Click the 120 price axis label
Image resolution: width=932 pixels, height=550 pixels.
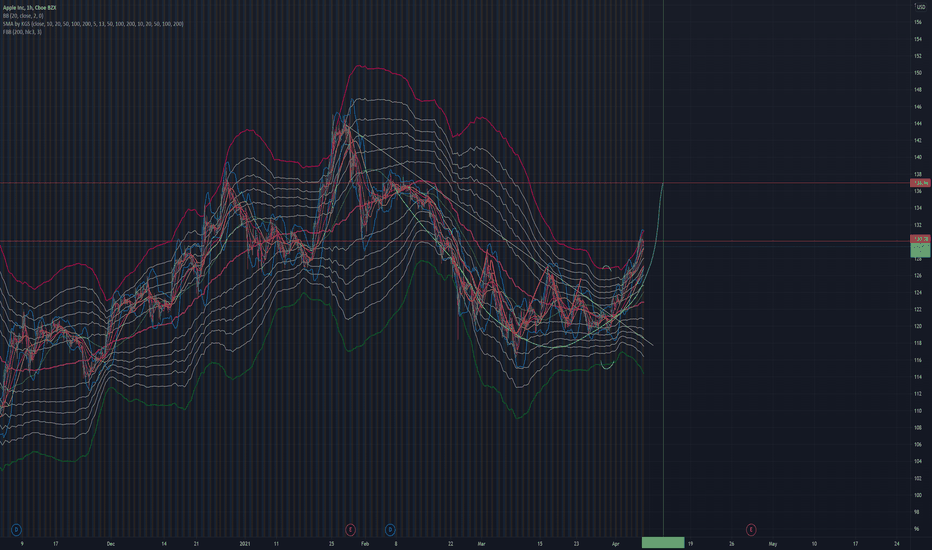click(x=918, y=326)
